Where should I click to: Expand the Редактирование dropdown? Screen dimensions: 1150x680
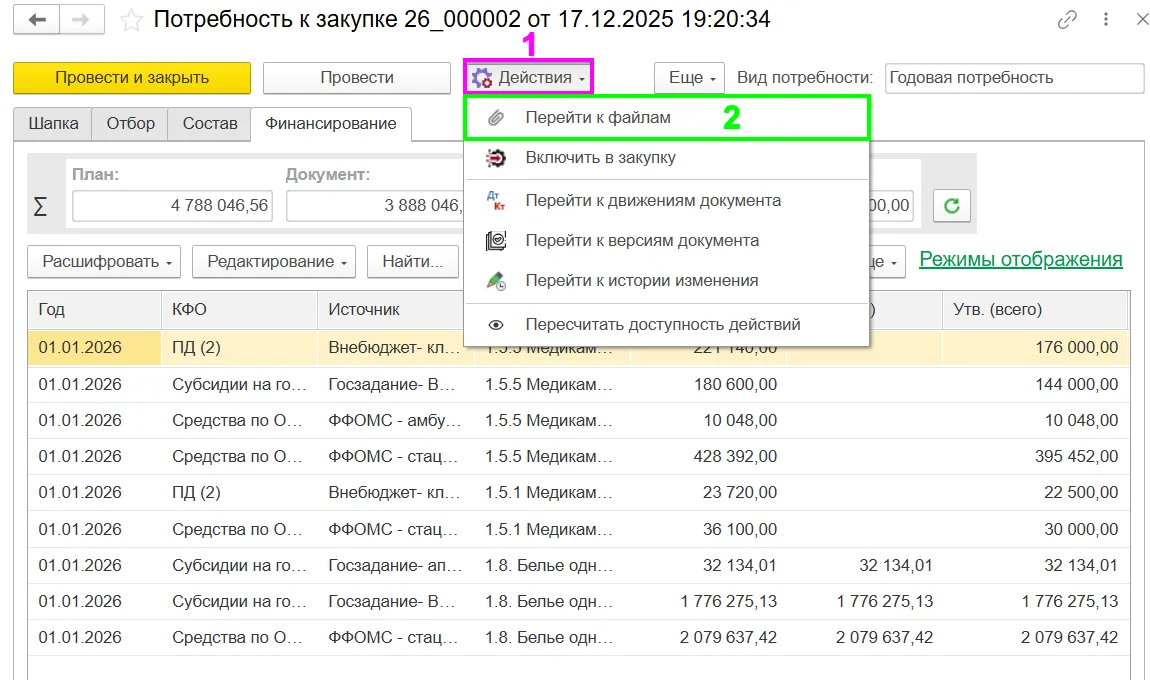point(274,262)
